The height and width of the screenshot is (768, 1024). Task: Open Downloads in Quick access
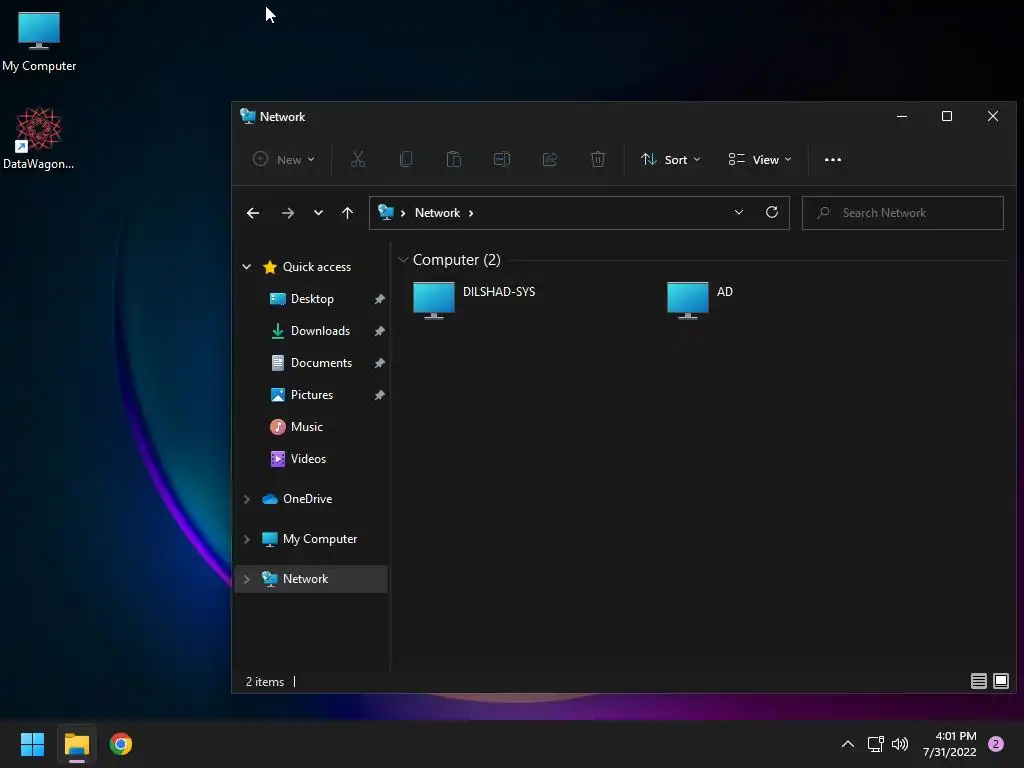[320, 331]
